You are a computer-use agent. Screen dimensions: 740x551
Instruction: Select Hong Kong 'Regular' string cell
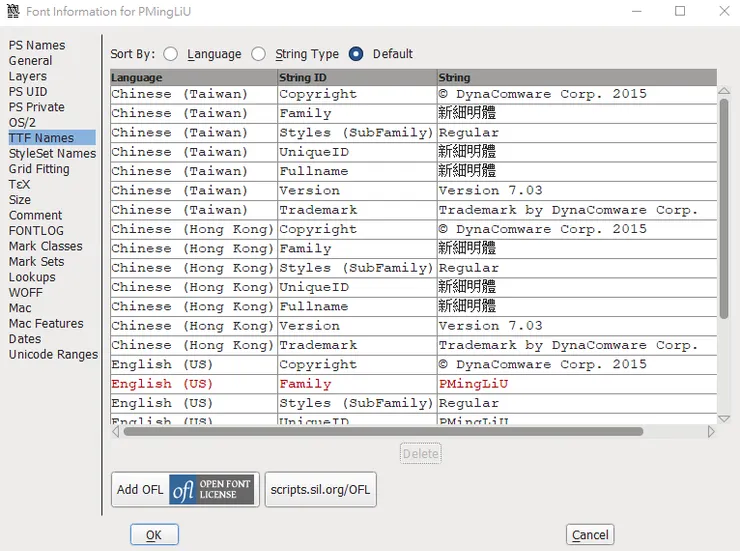pos(577,268)
